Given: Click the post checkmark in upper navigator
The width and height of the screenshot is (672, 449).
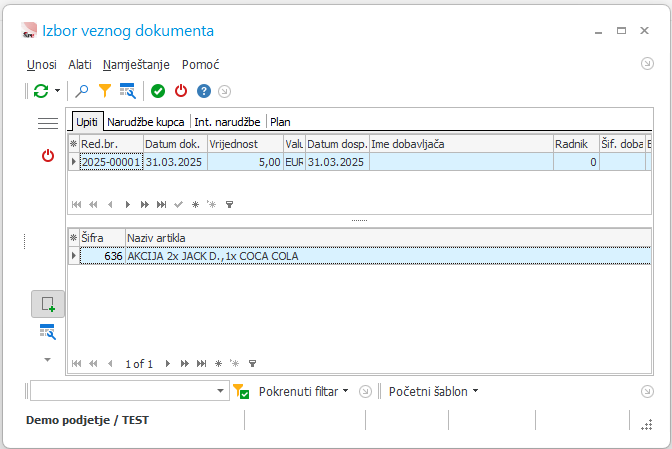Looking at the screenshot, I should [x=179, y=204].
